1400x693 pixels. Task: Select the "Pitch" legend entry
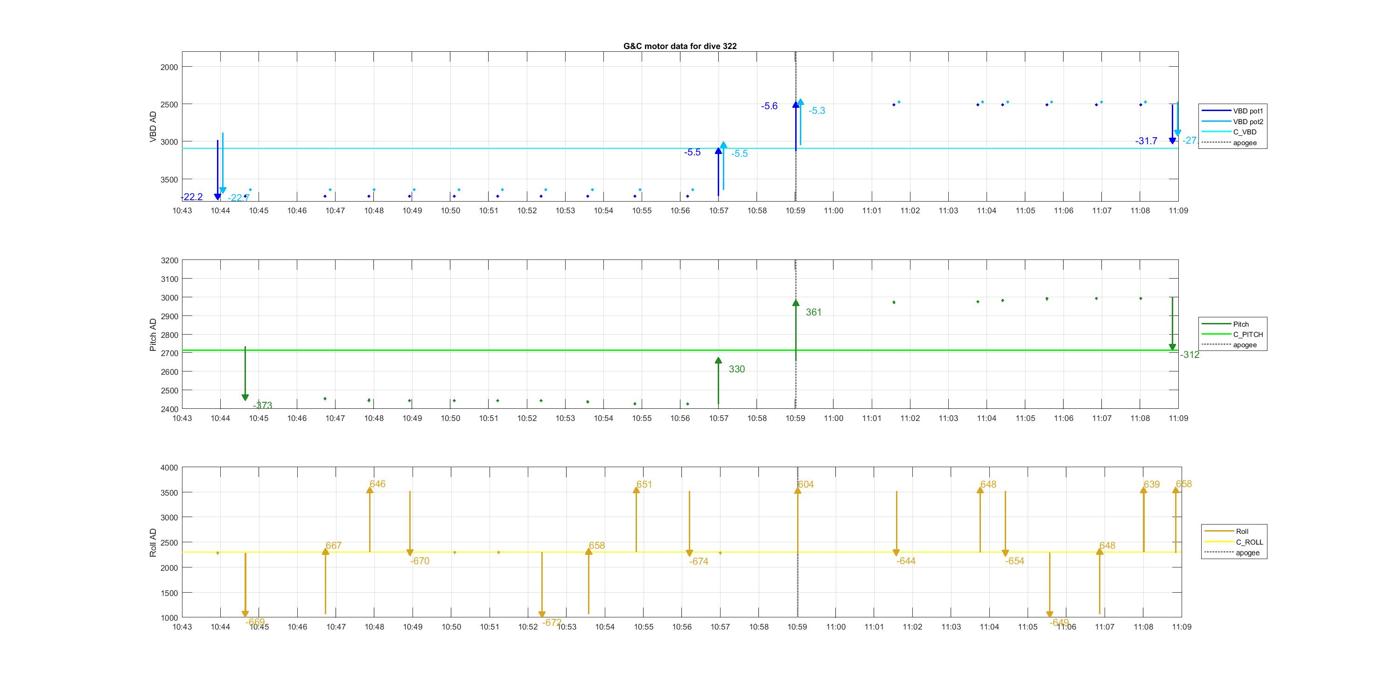1225,324
